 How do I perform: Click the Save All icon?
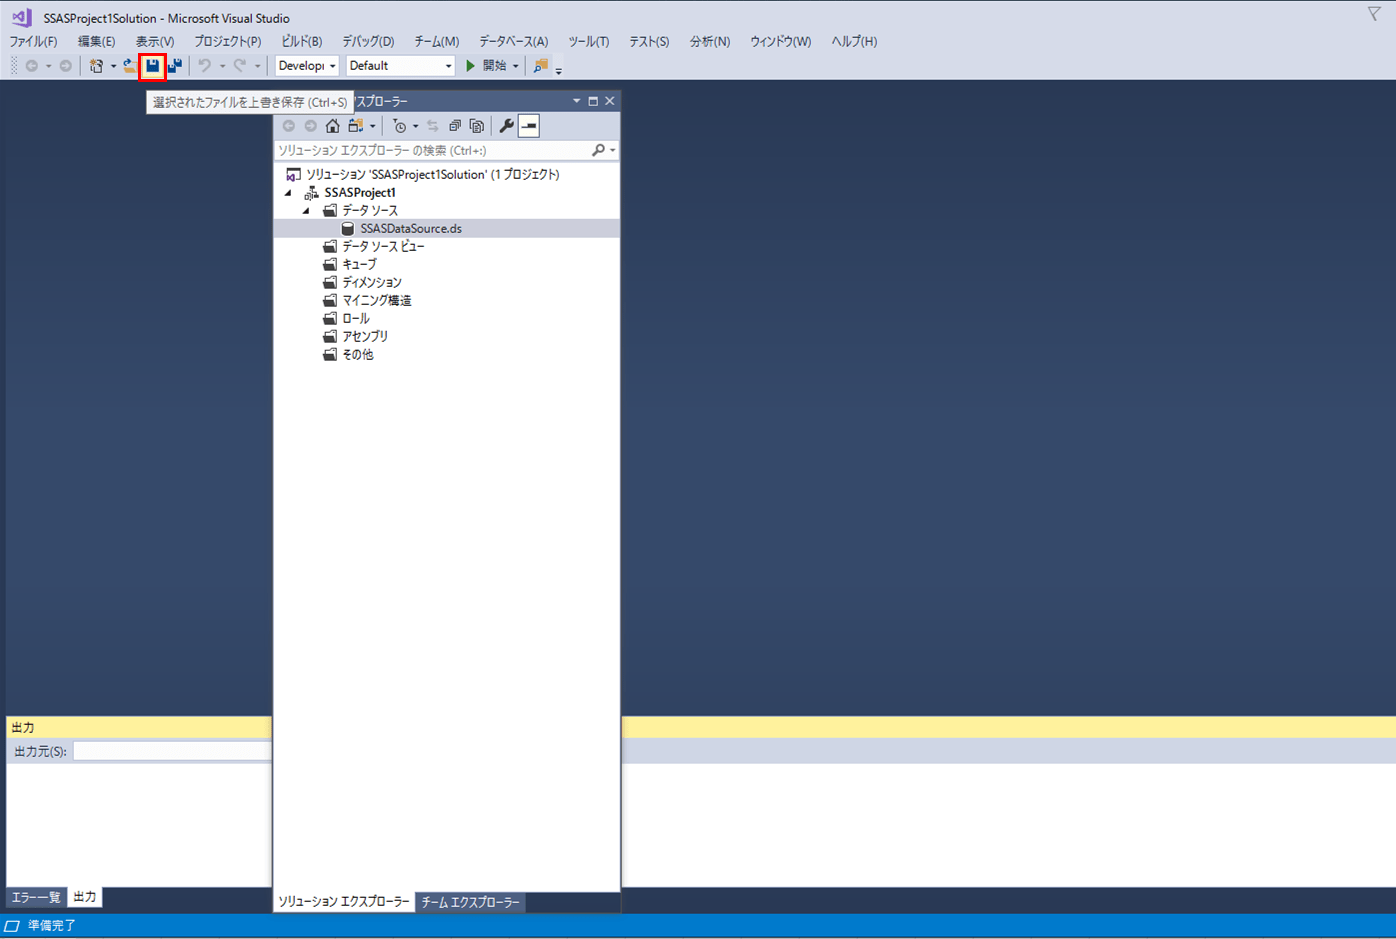tap(175, 66)
